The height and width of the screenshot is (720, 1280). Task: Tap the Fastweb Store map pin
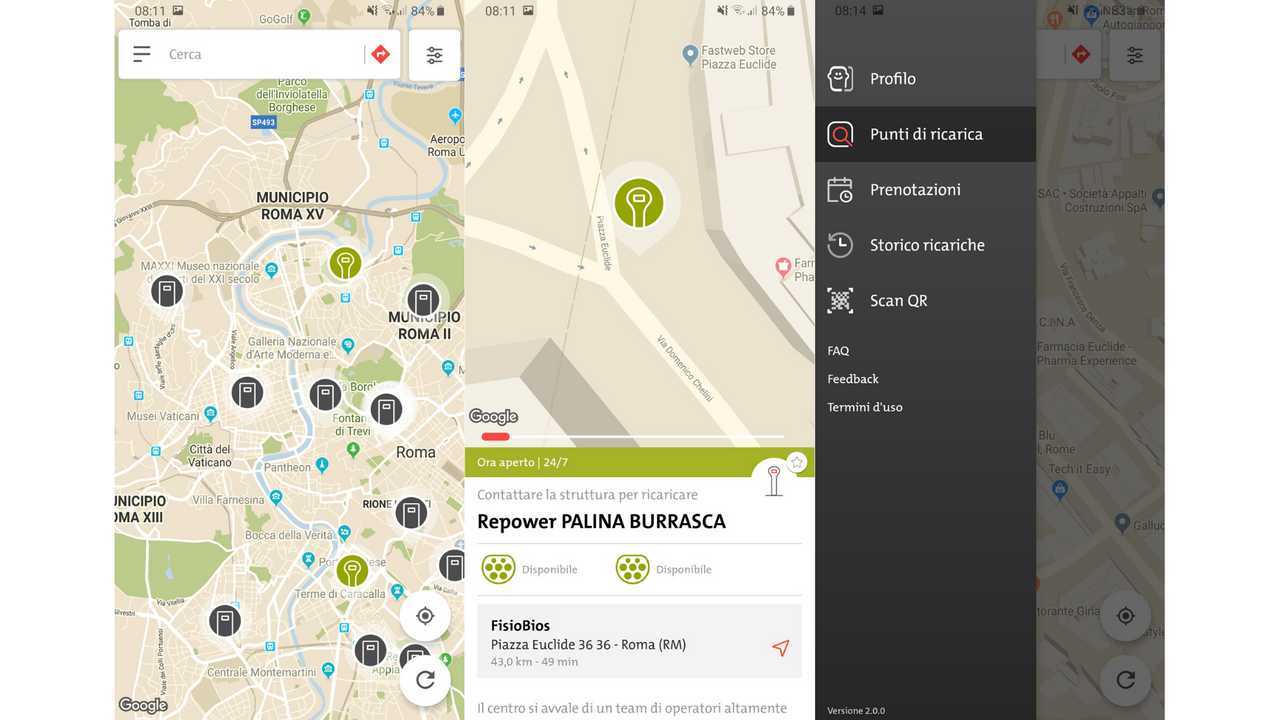(x=689, y=55)
